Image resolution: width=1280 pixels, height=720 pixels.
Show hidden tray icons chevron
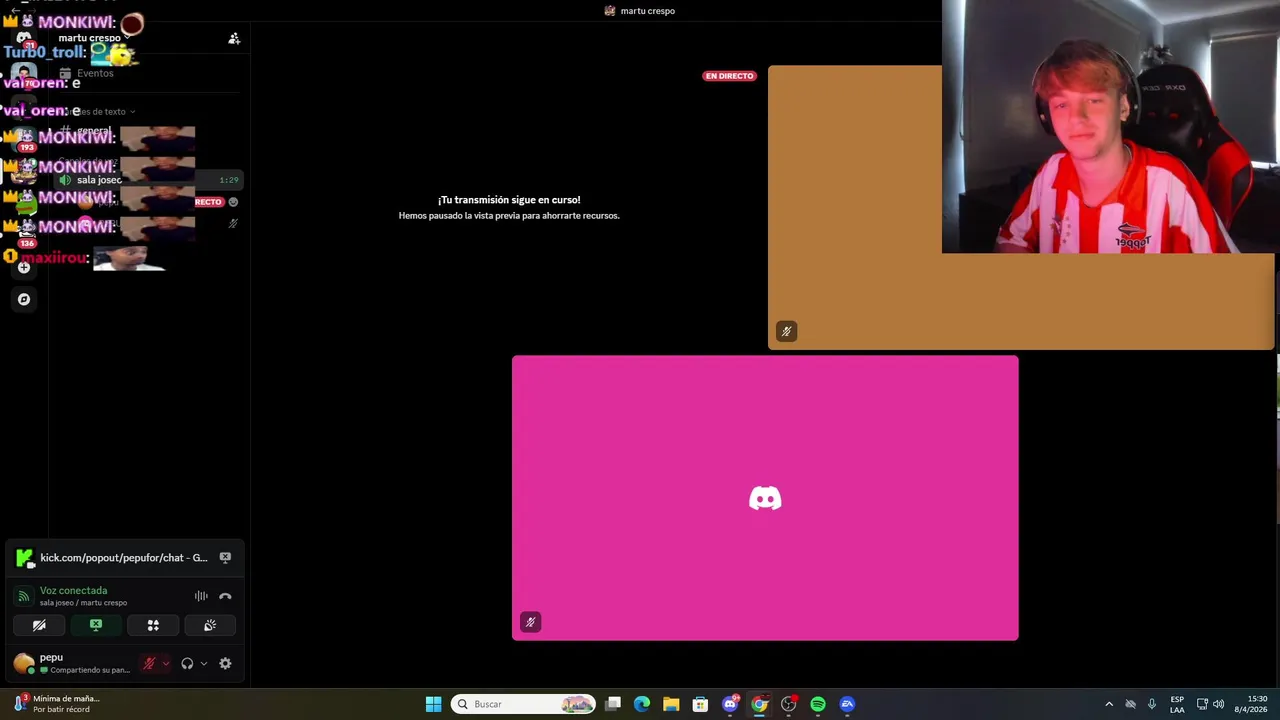(x=1109, y=704)
